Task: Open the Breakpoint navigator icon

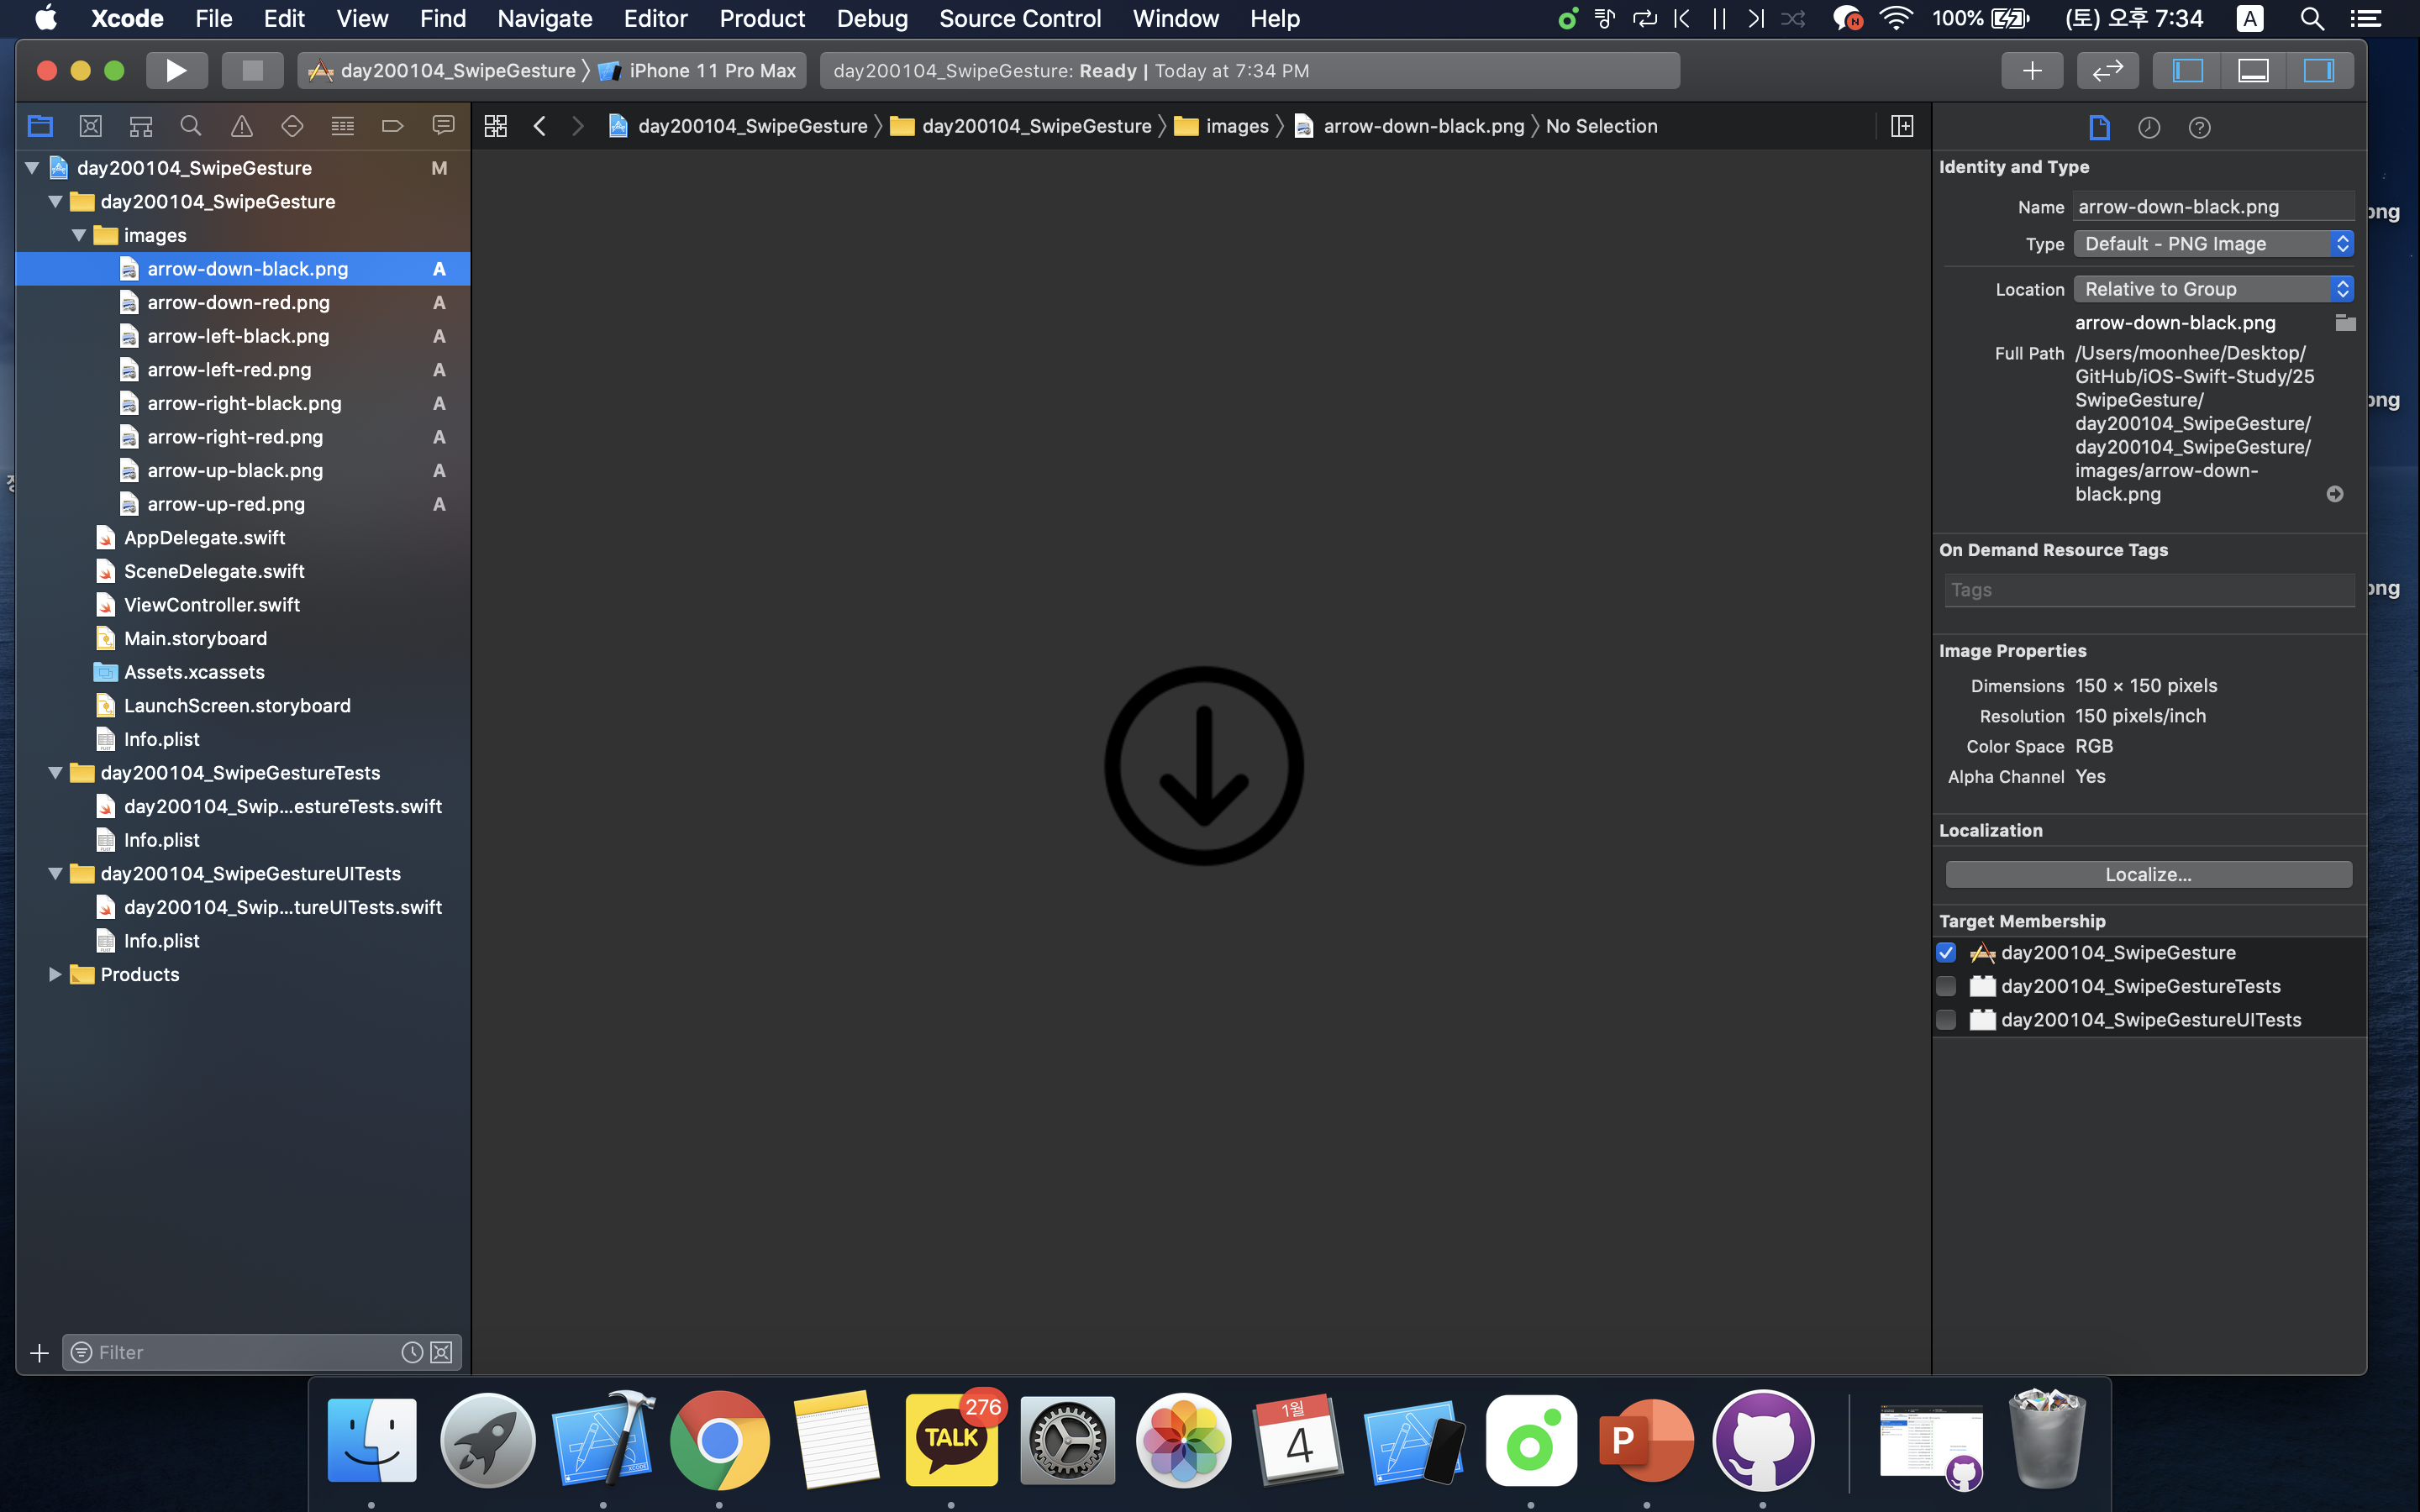Action: tap(392, 126)
